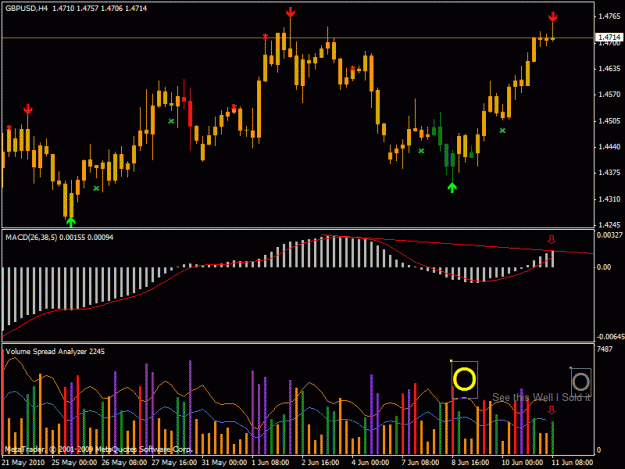625x469 pixels.
Task: Click the 7487 volume scale value
Action: pos(605,349)
